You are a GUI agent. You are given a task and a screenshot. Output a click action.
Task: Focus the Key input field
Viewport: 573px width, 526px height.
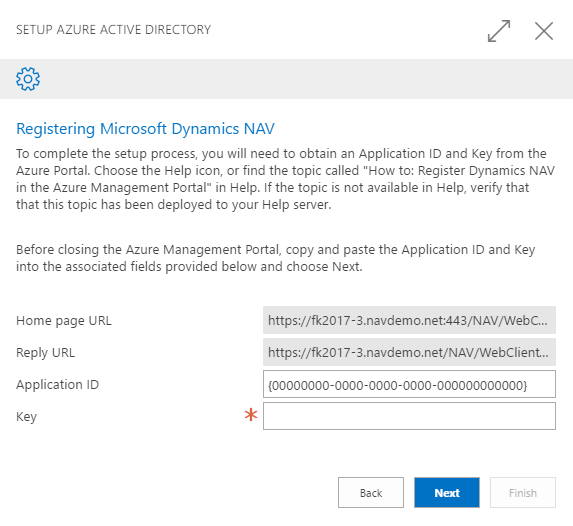click(x=409, y=416)
